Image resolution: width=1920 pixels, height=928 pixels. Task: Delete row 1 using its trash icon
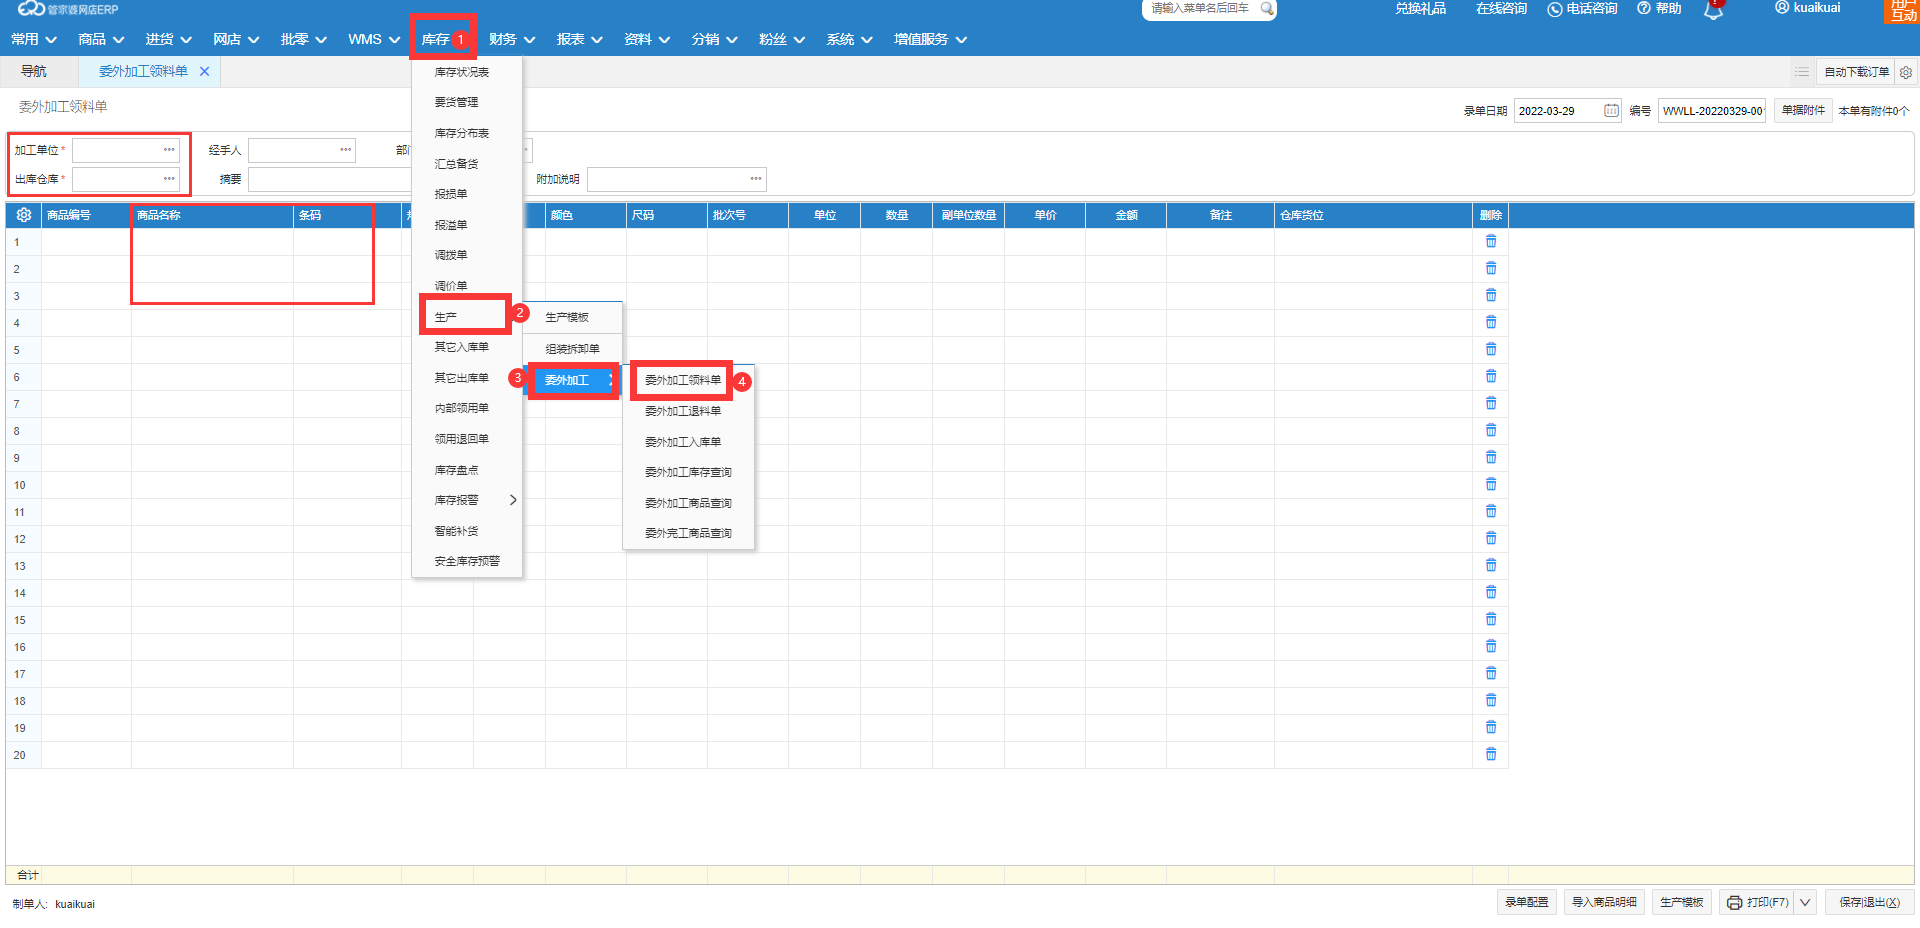[x=1490, y=241]
